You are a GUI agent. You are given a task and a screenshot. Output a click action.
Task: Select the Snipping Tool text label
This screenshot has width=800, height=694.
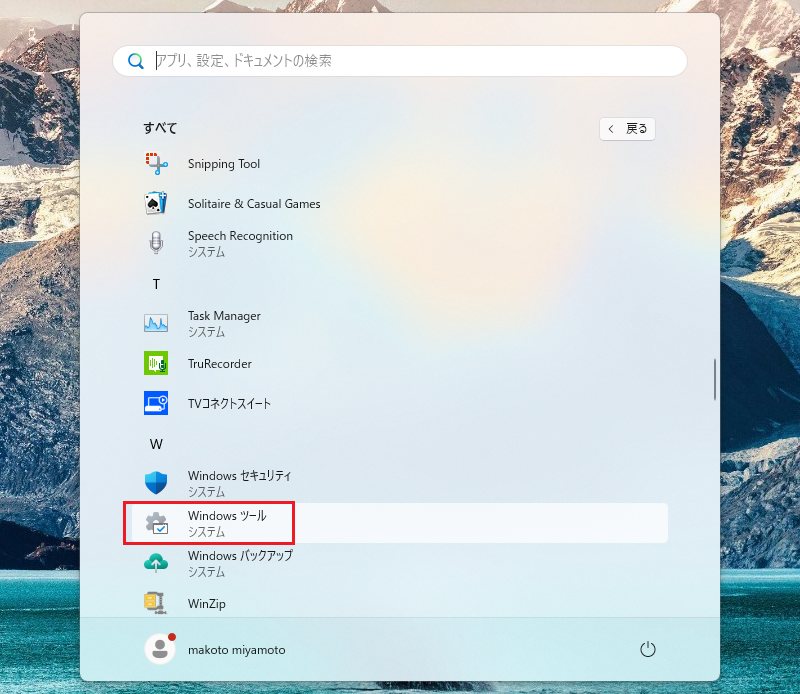pos(224,164)
